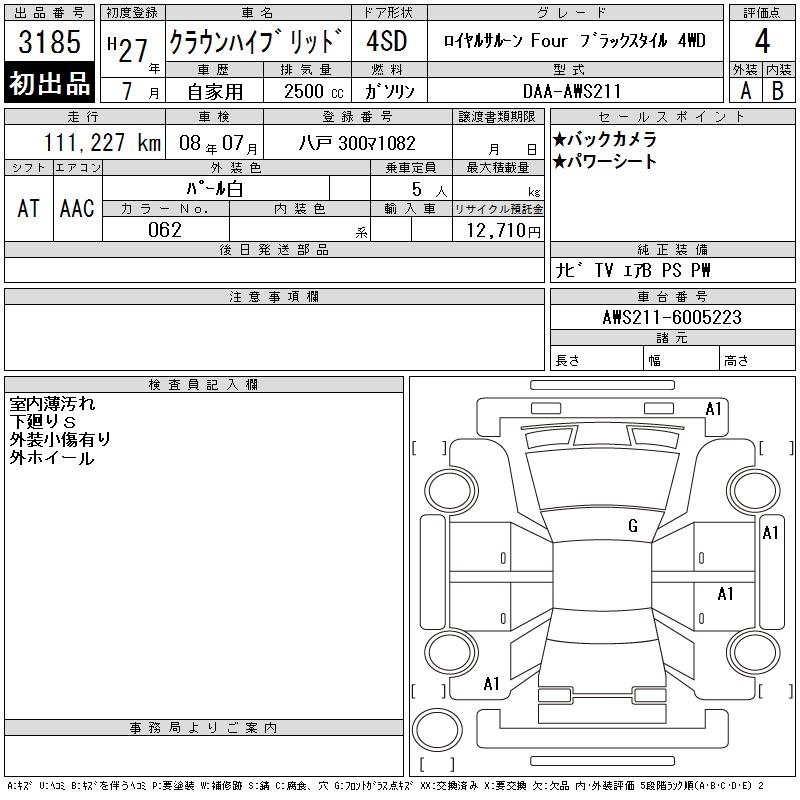Select the exterior color パール白
This screenshot has height=800, width=800.
coord(215,189)
